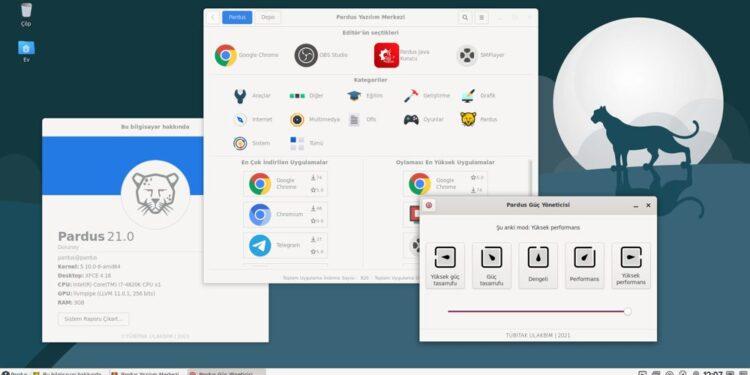Set Performans power mode
This screenshot has width=750, height=375.
pos(585,265)
